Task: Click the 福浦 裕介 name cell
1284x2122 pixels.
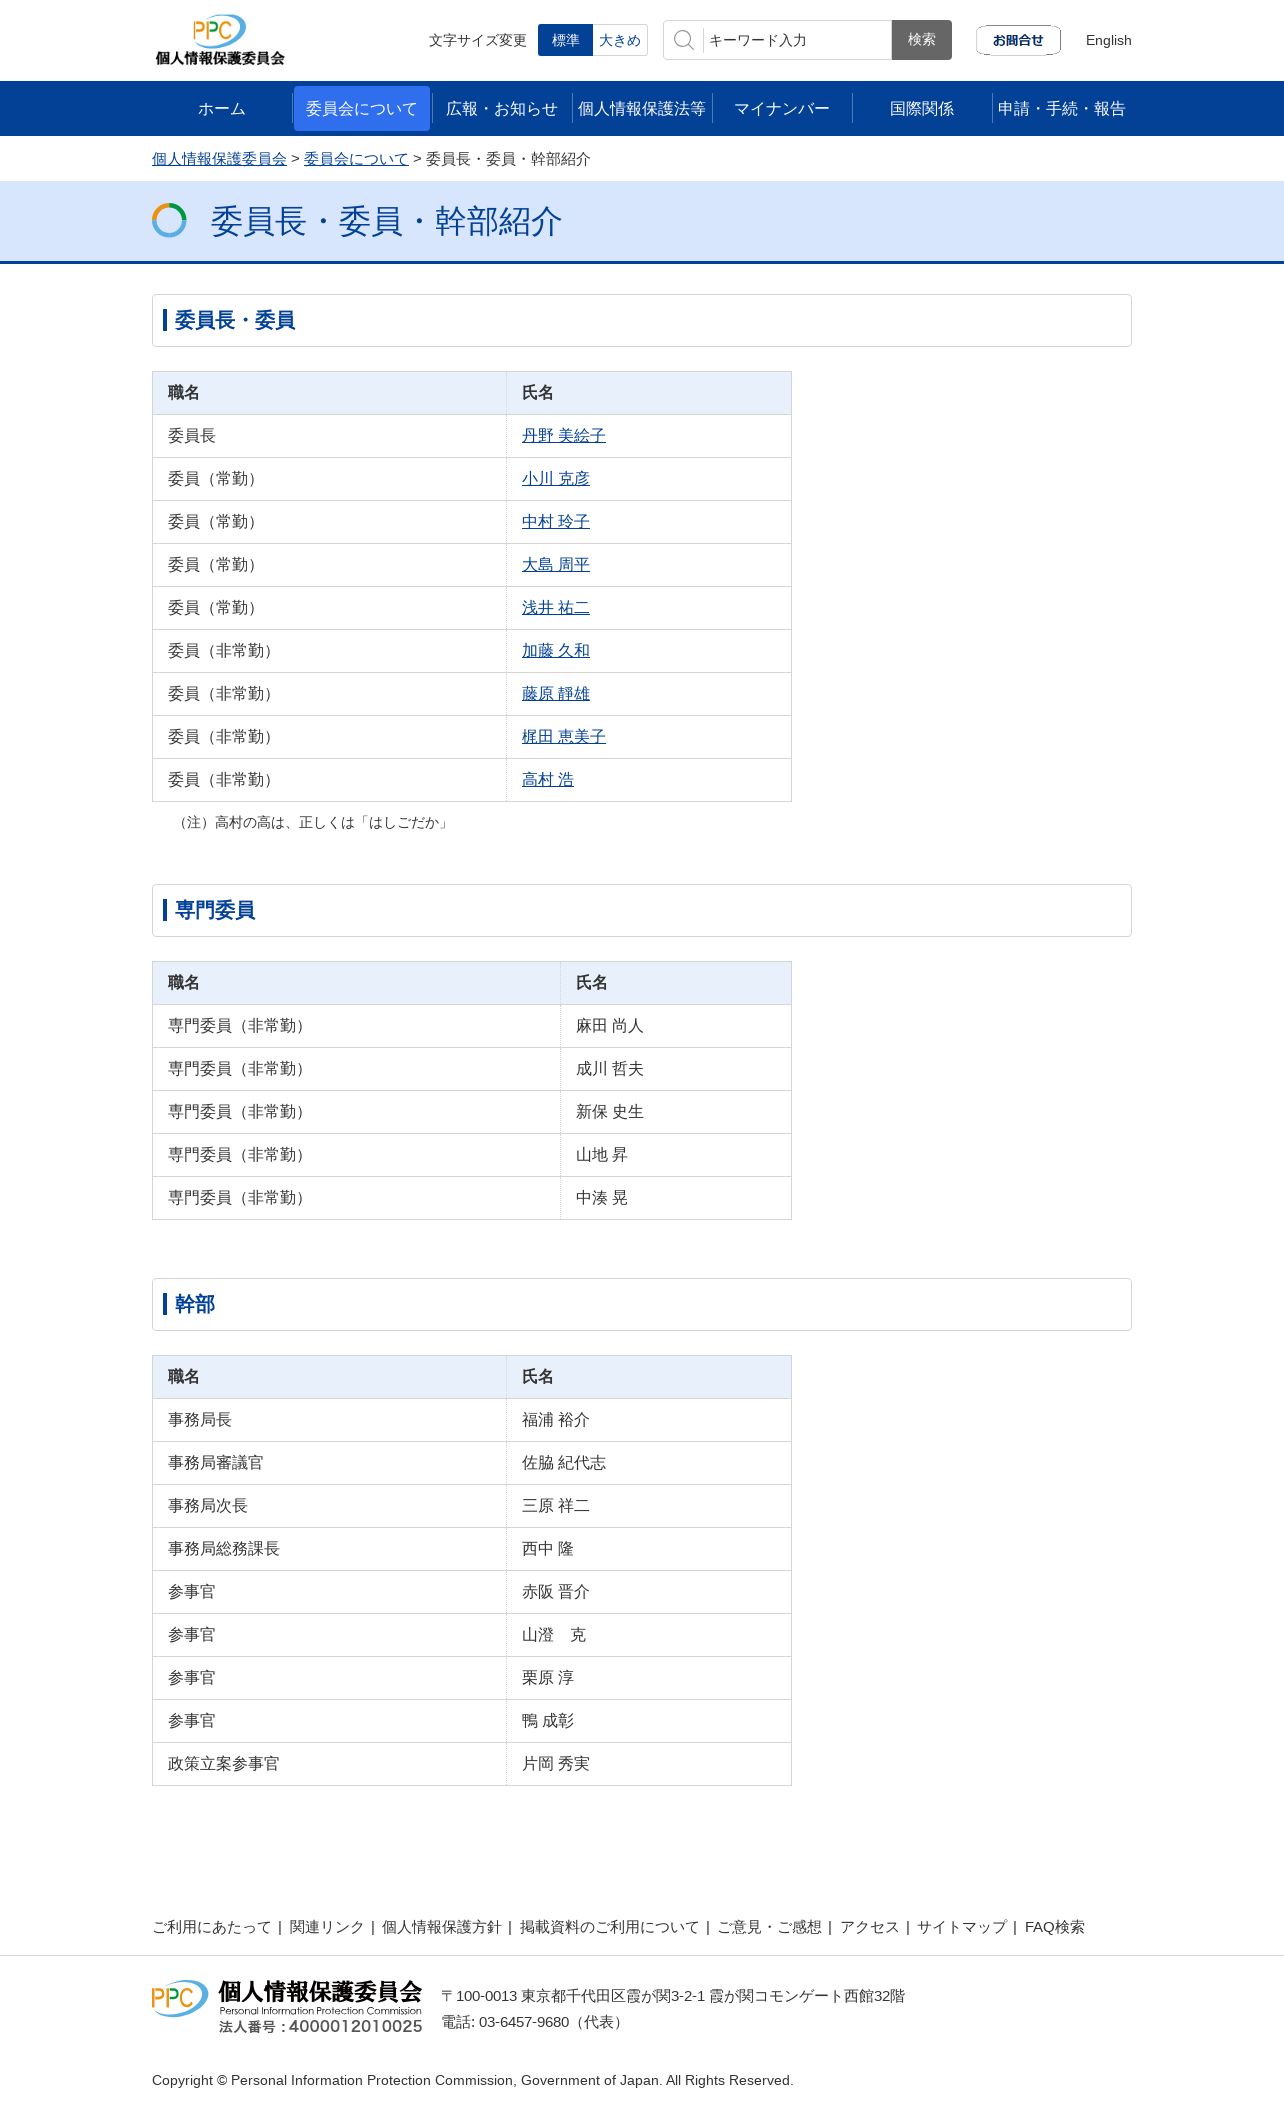Action: coord(649,1420)
